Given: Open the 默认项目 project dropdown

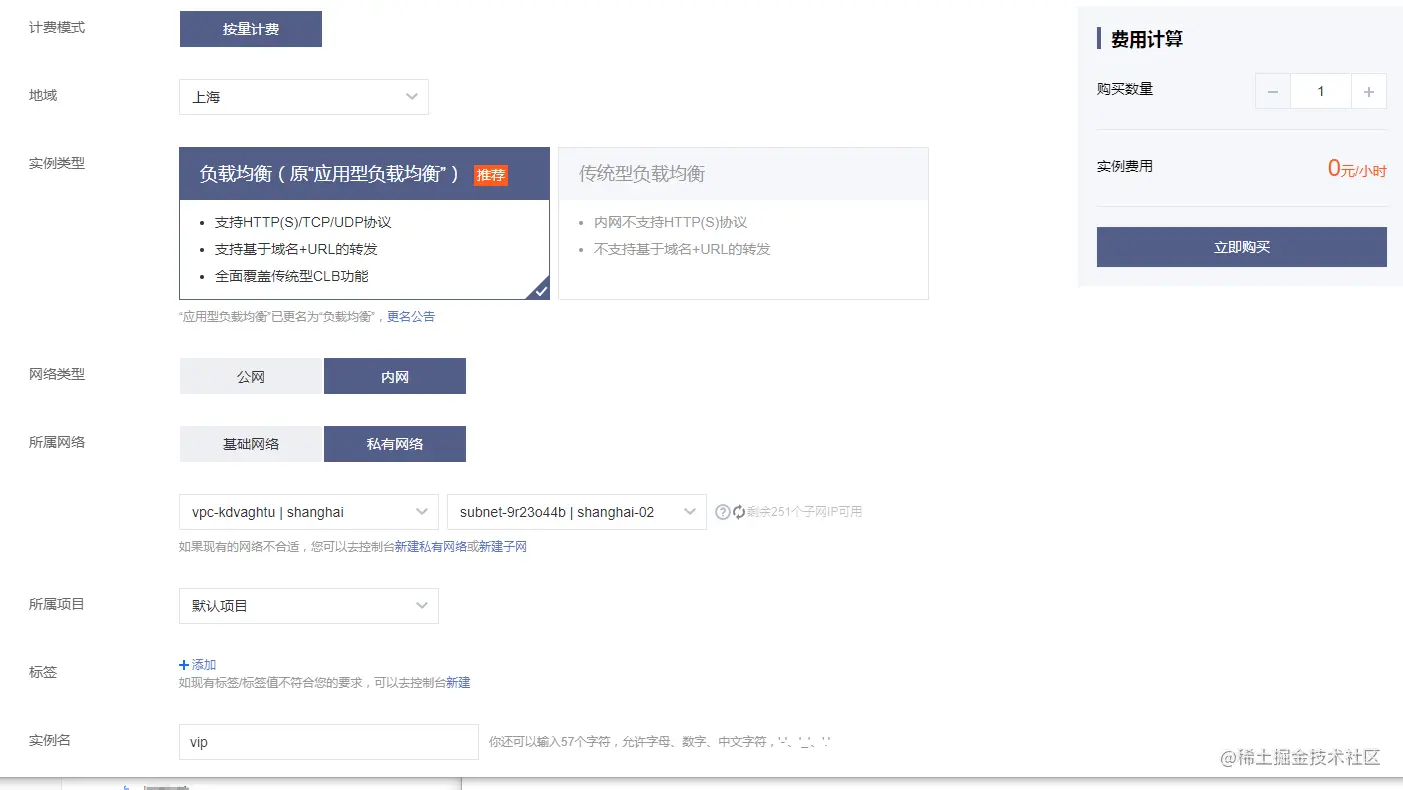Looking at the screenshot, I should coord(309,606).
